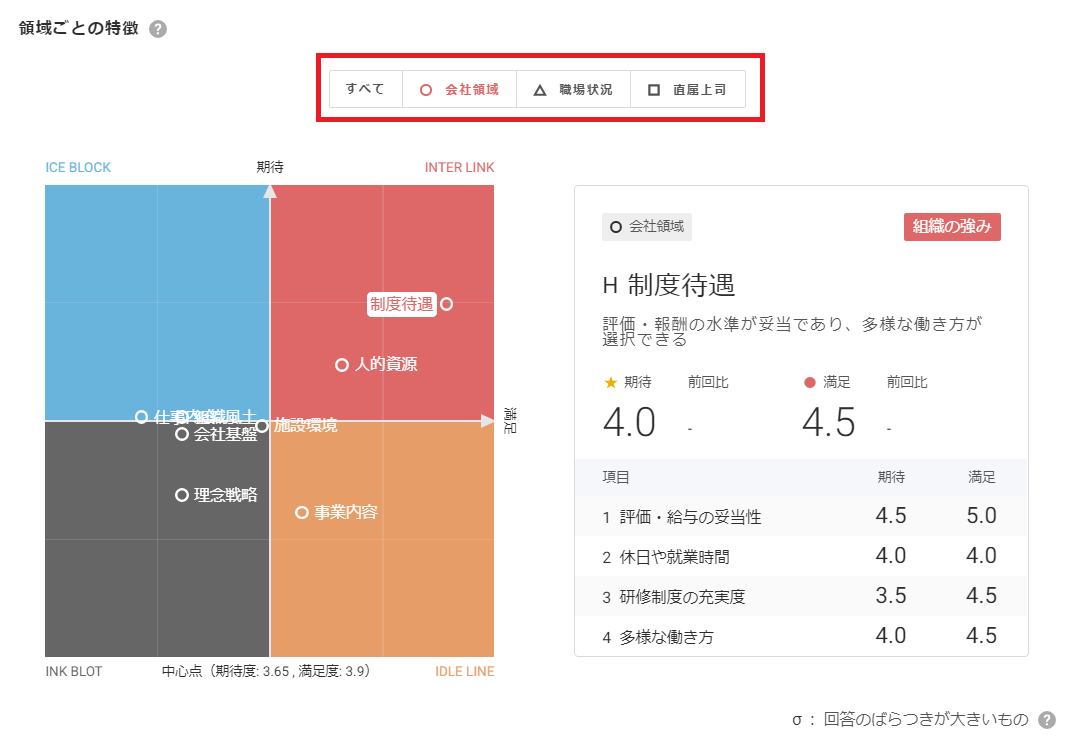Click the 組織の強み red badge

pos(952,227)
